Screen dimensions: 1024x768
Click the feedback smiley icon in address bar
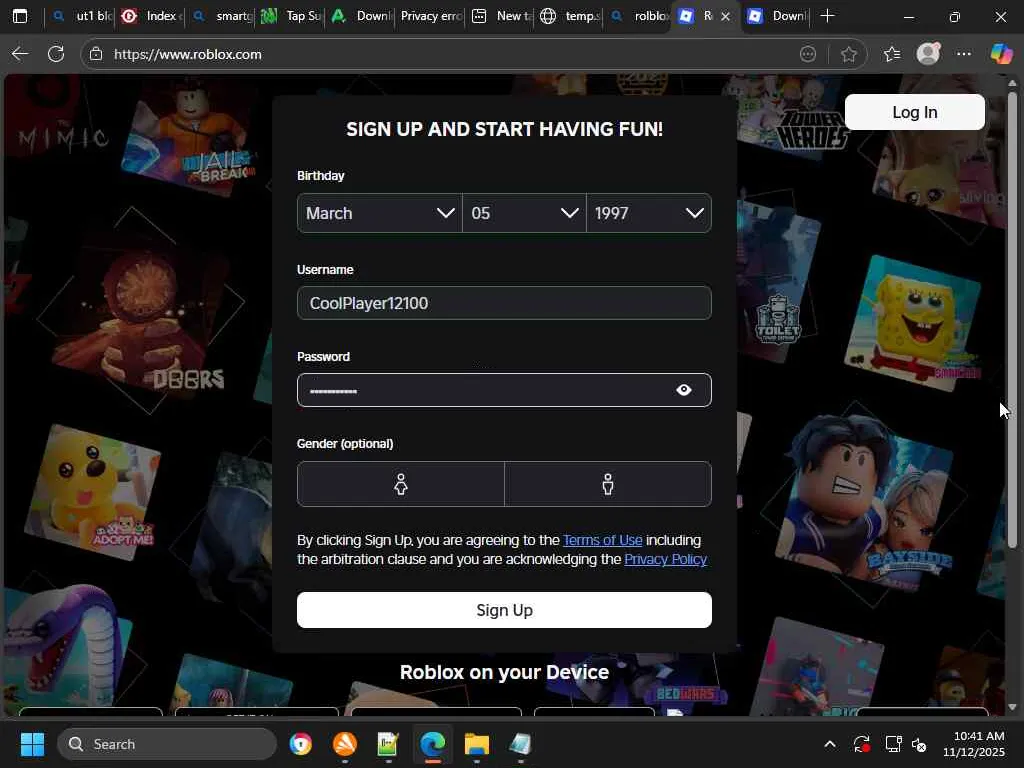808,54
